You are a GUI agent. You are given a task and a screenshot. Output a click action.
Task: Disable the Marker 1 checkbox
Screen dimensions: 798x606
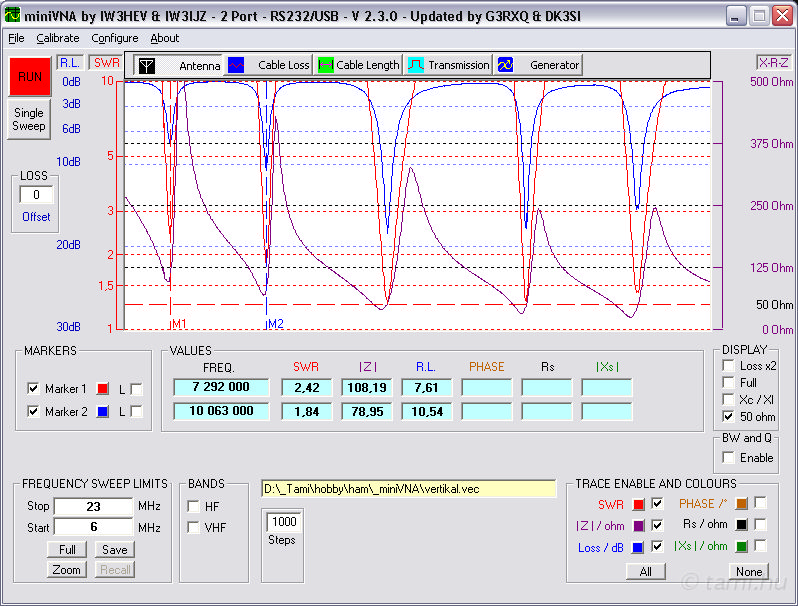click(x=33, y=389)
